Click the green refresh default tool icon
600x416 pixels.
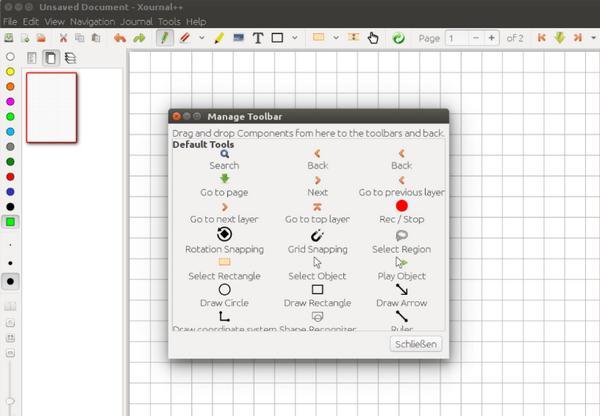tap(398, 38)
